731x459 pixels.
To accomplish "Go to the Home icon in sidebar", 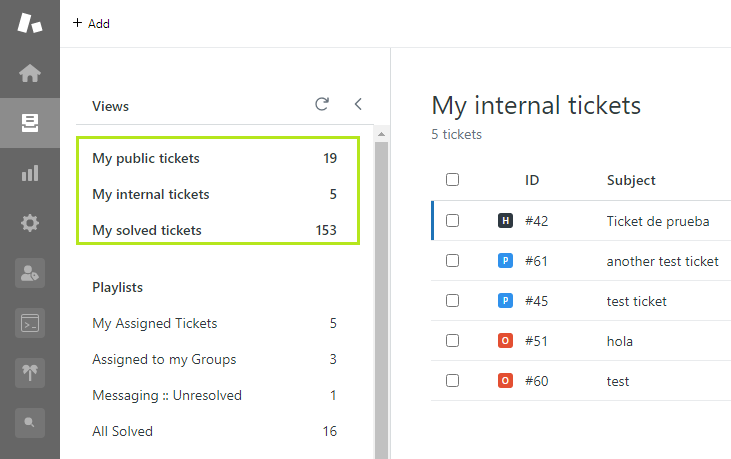I will pos(30,73).
